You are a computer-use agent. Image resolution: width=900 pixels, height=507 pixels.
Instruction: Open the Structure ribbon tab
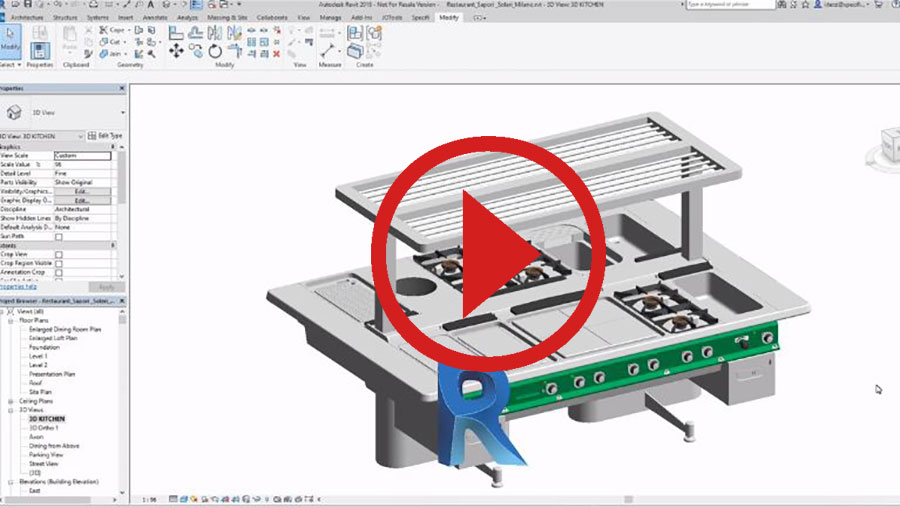point(65,18)
